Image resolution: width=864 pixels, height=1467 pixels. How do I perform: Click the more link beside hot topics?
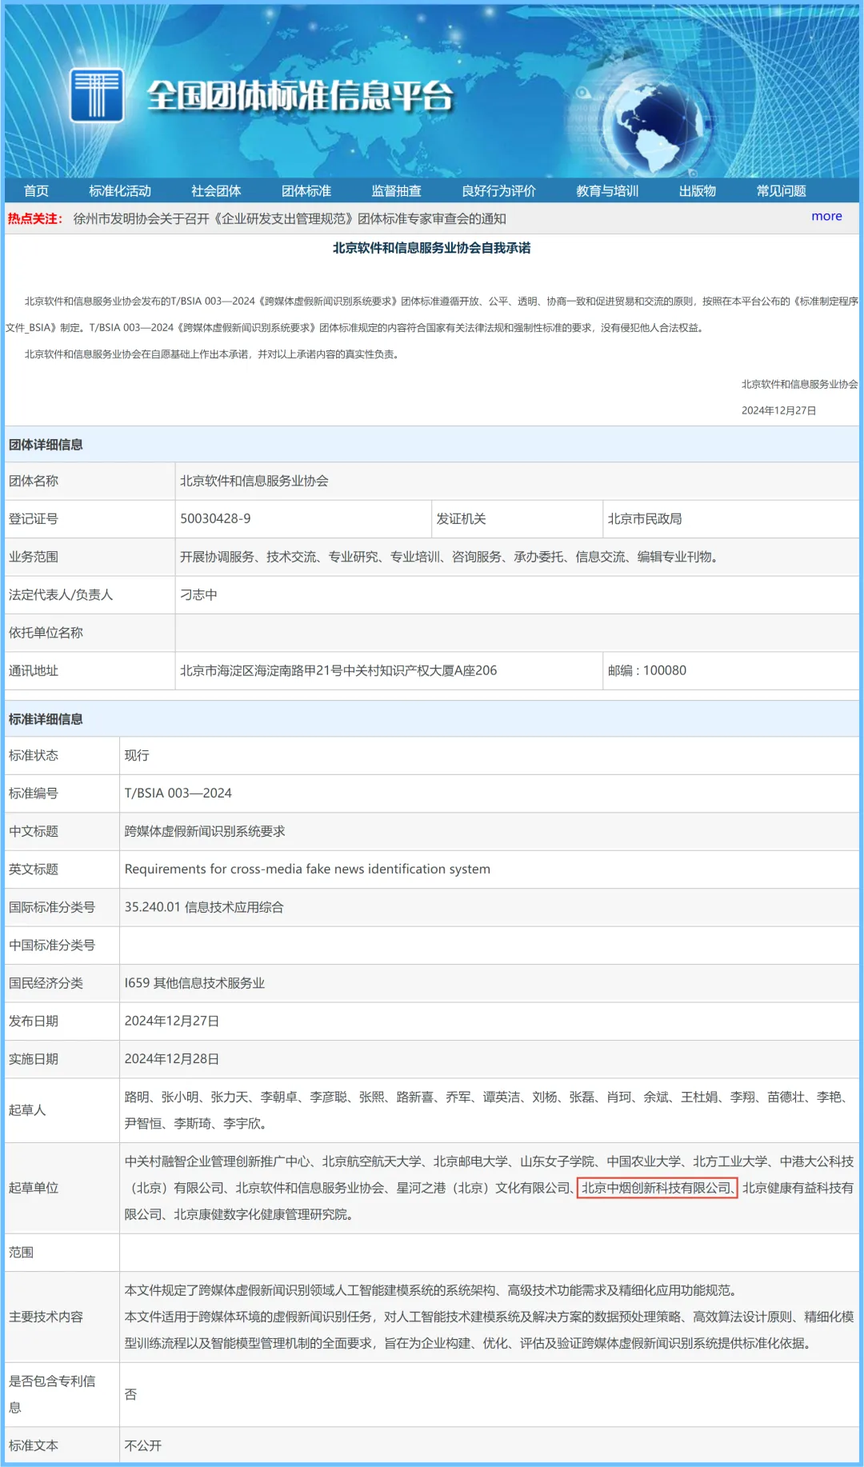click(x=826, y=216)
